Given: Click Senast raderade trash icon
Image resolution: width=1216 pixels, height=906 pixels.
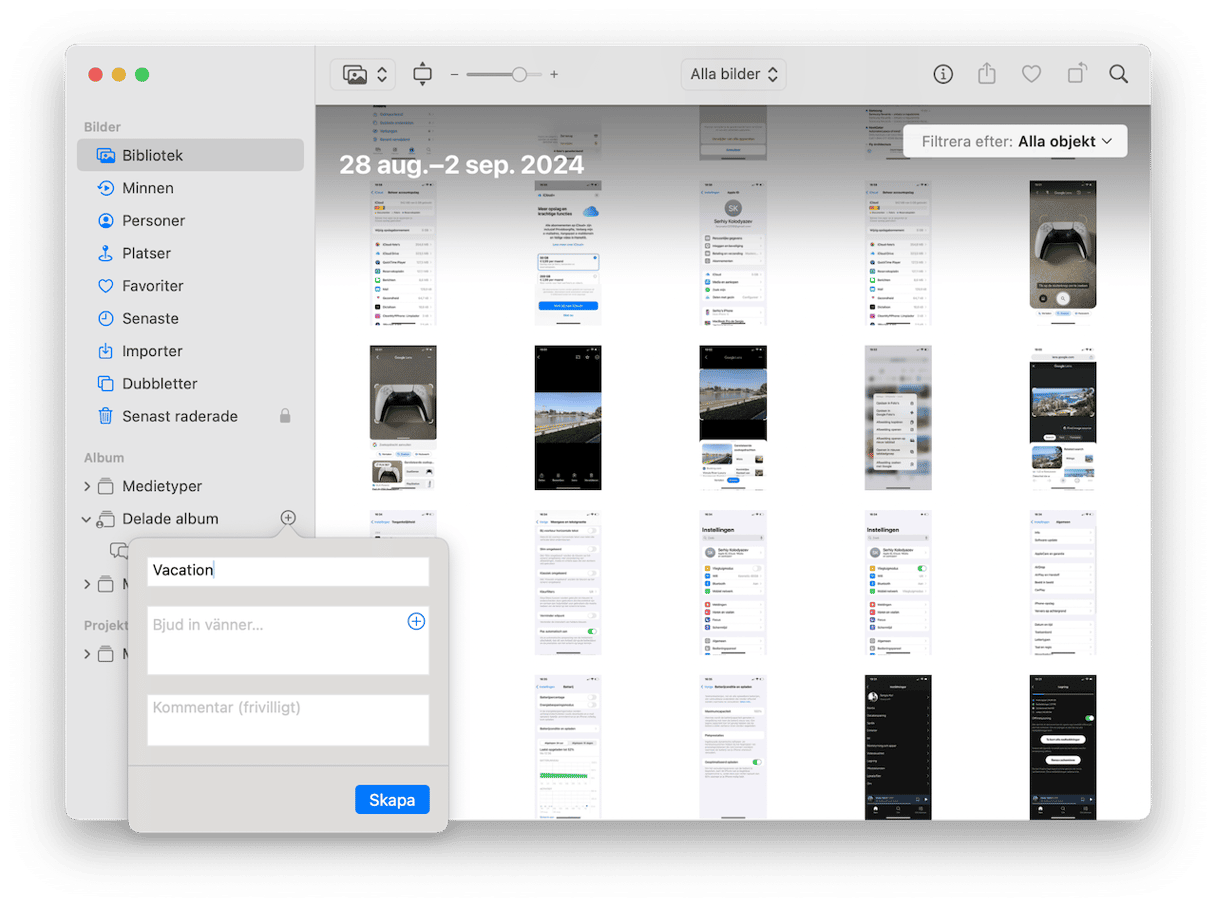Looking at the screenshot, I should 105,416.
